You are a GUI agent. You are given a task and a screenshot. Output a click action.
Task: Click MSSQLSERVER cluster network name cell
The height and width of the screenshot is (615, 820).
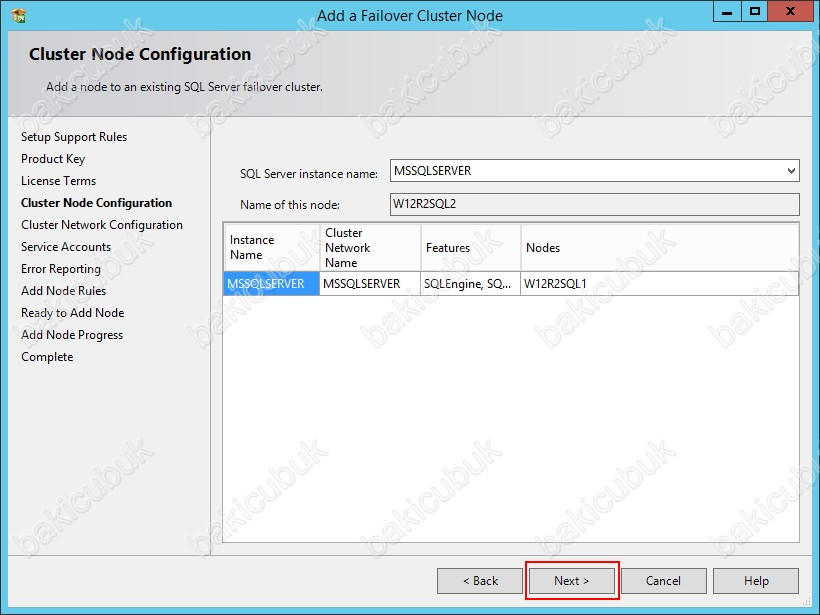pos(370,283)
